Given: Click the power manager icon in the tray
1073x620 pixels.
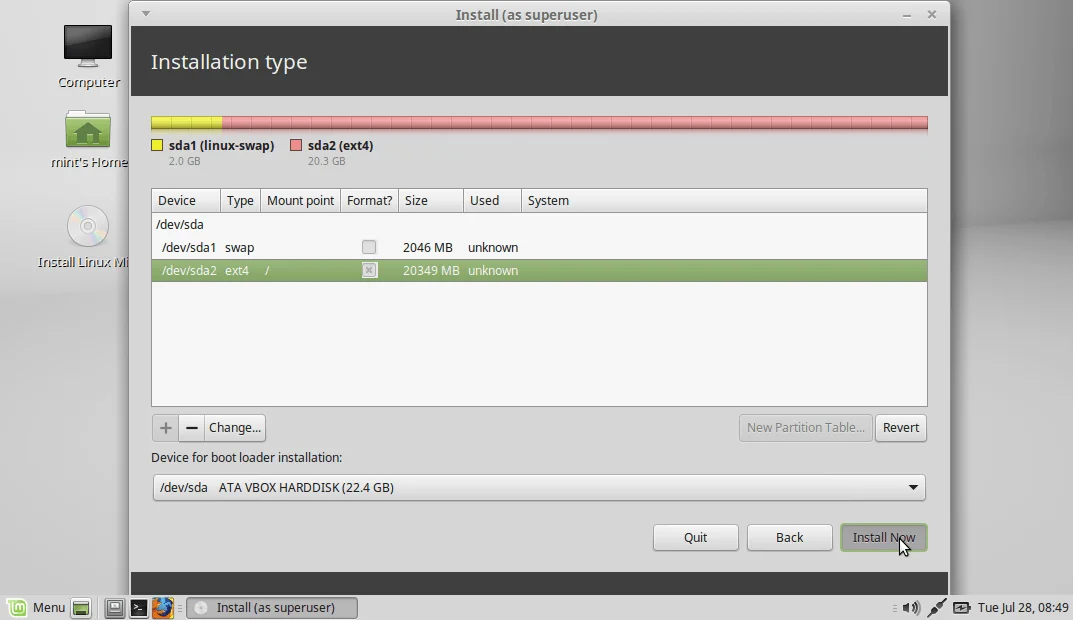Looking at the screenshot, I should pyautogui.click(x=962, y=607).
